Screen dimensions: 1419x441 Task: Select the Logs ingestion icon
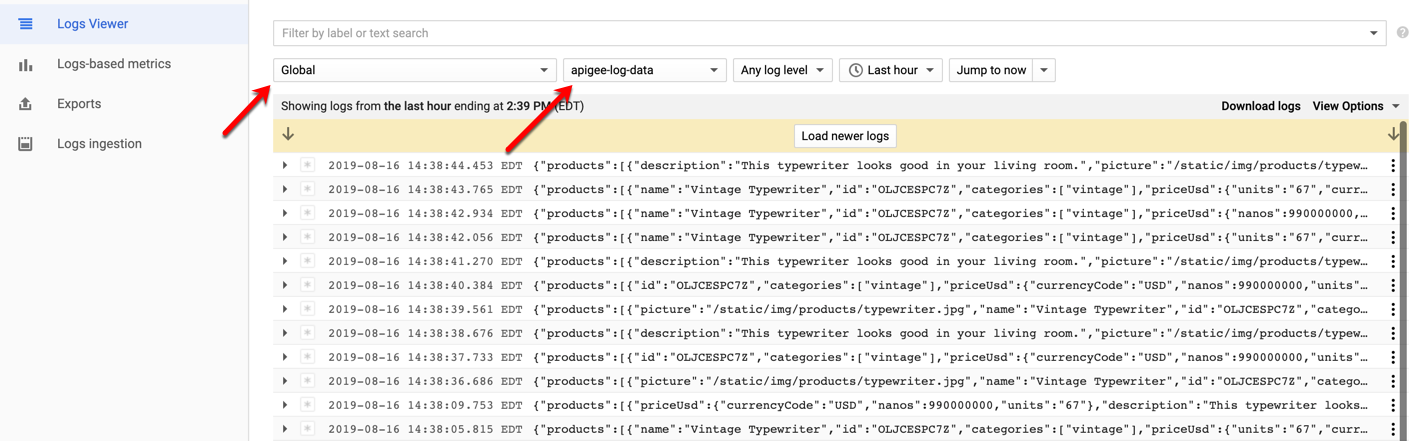tap(26, 144)
